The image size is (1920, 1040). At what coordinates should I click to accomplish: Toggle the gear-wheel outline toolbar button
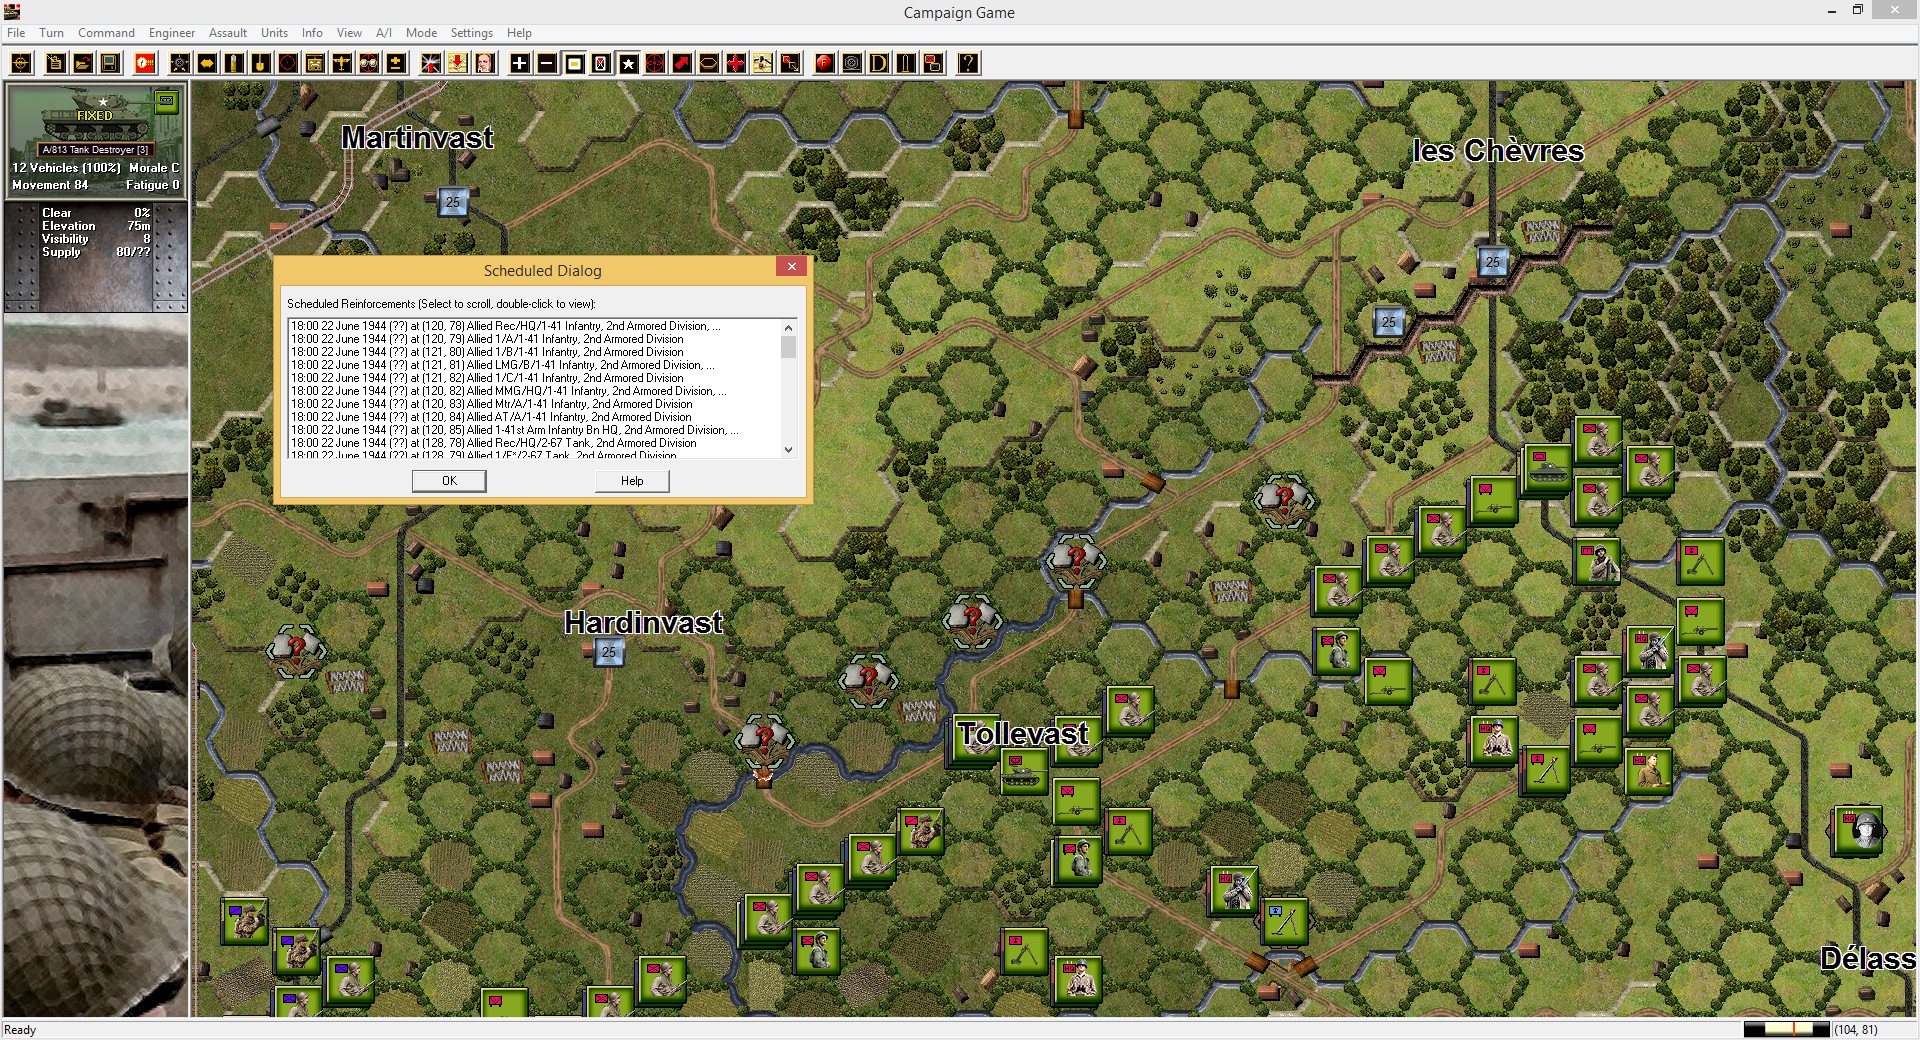(x=851, y=63)
